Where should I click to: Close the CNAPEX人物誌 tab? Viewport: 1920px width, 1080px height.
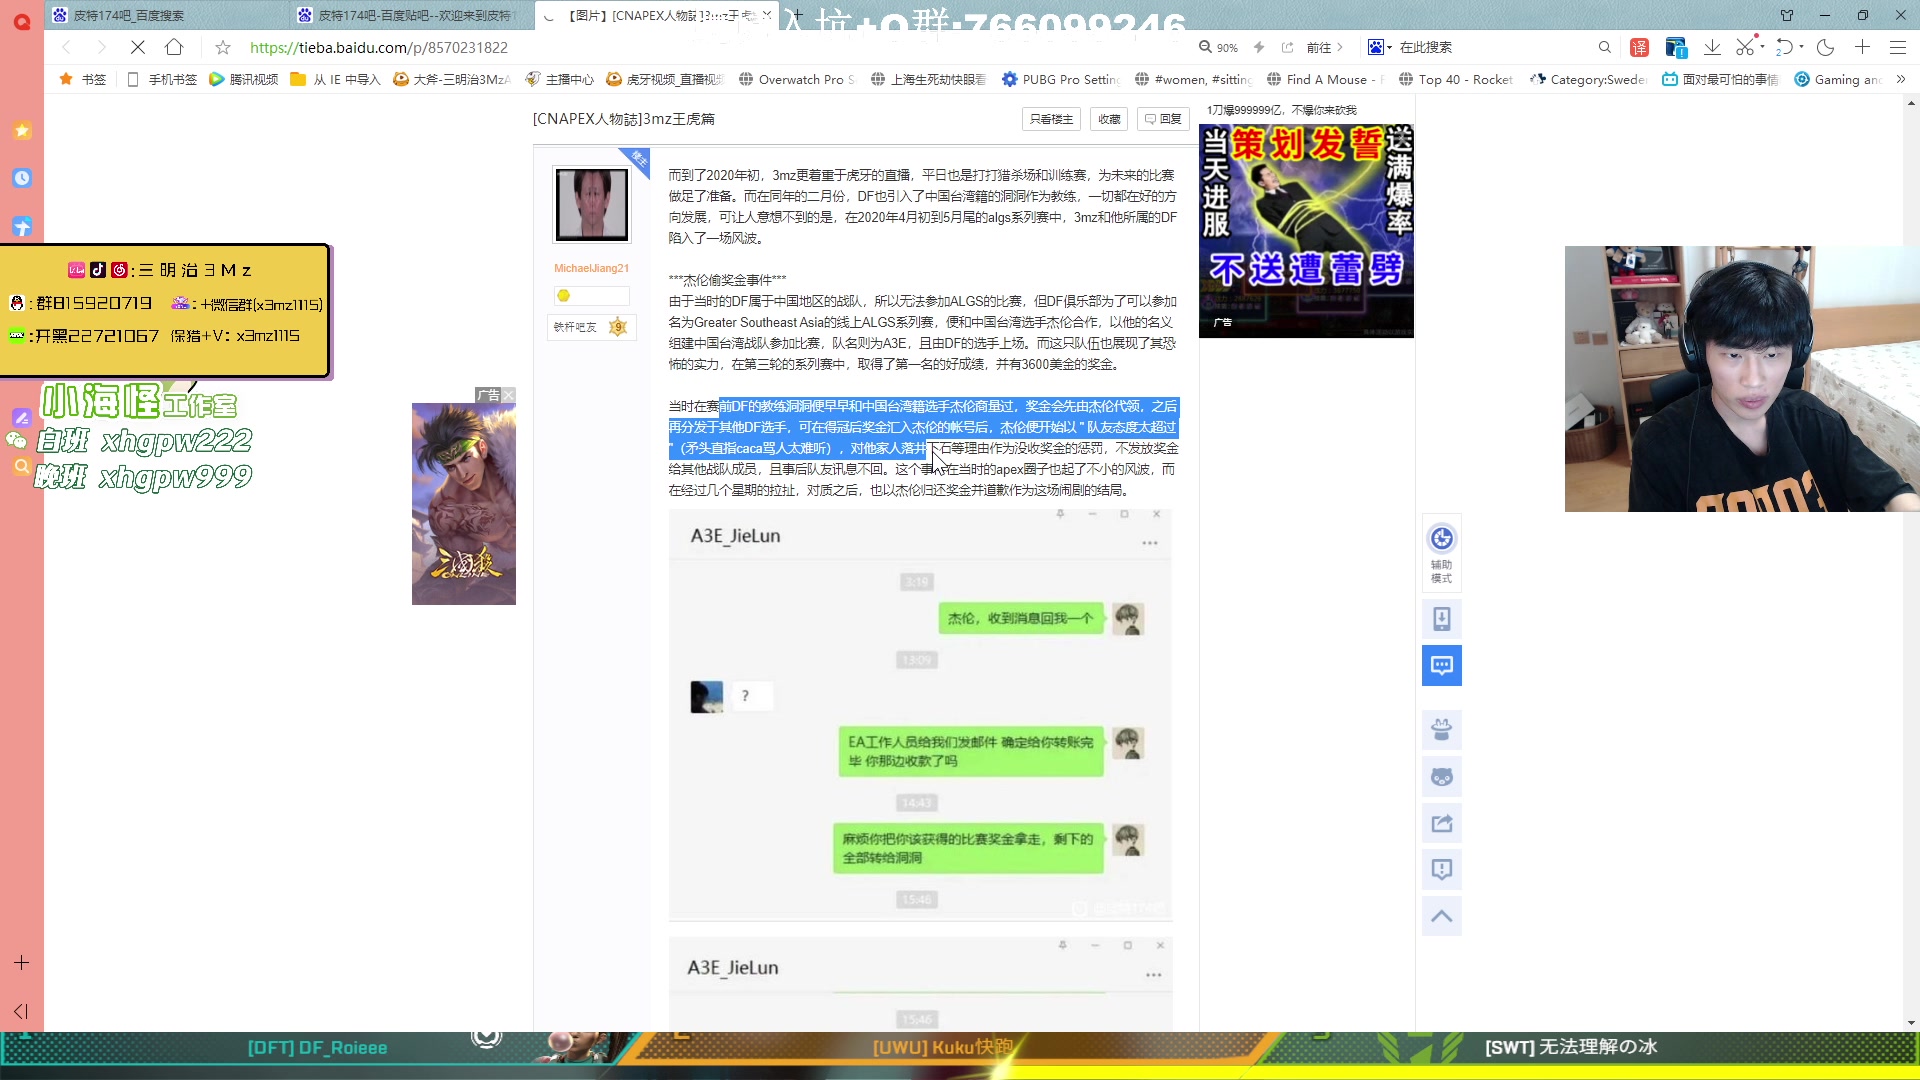[767, 15]
